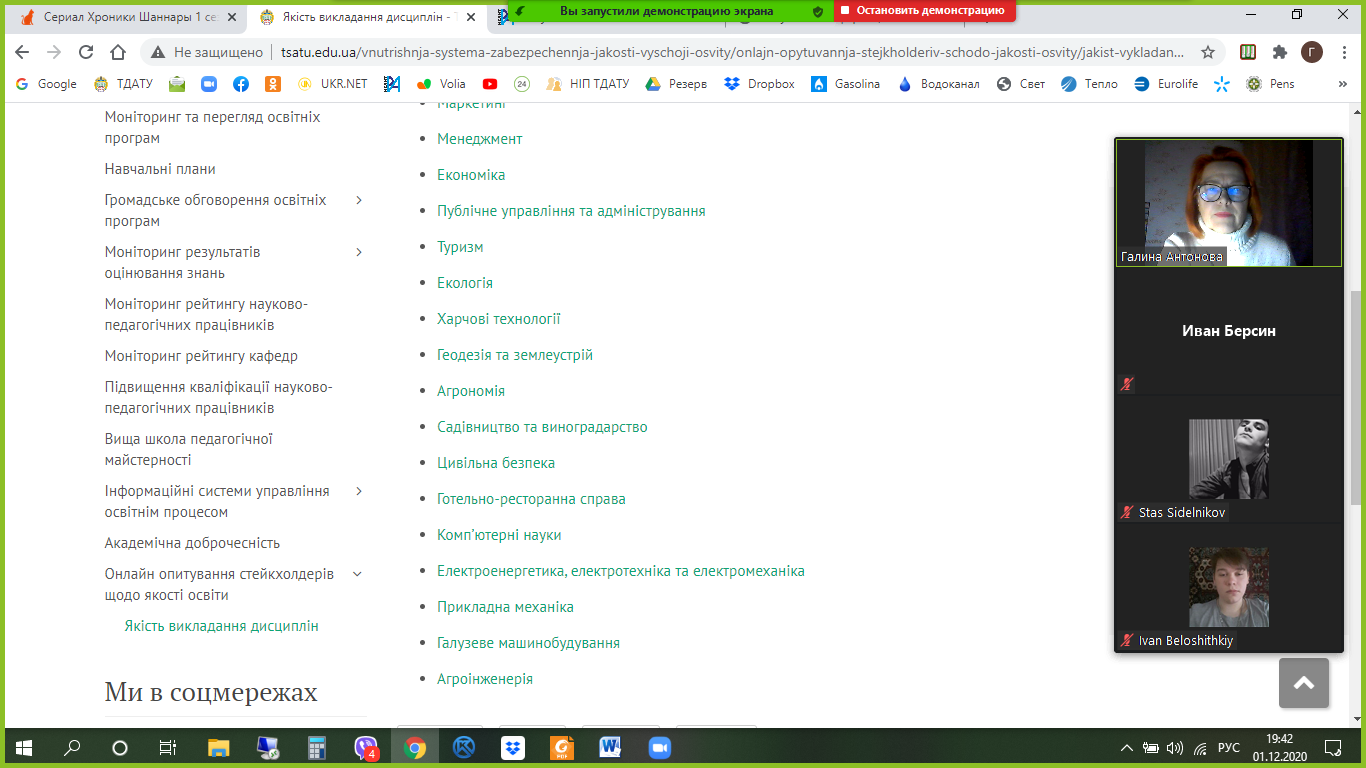
Task: Show hidden system tray icons
Action: tap(1127, 748)
